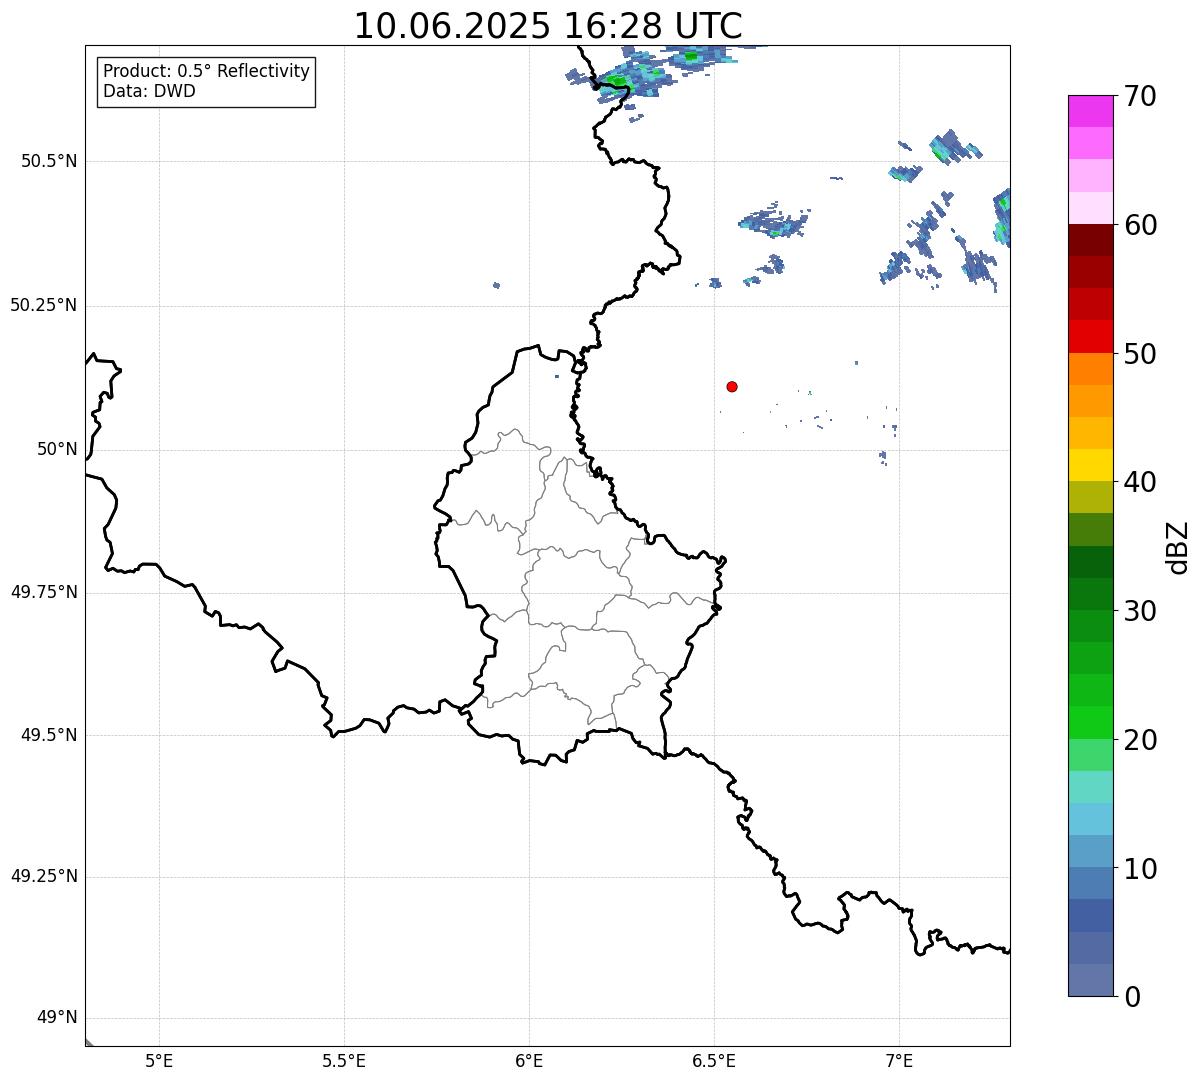This screenshot has height=1081, width=1202.
Task: Pick the dark maroon segment just below 60
Action: tap(1090, 240)
